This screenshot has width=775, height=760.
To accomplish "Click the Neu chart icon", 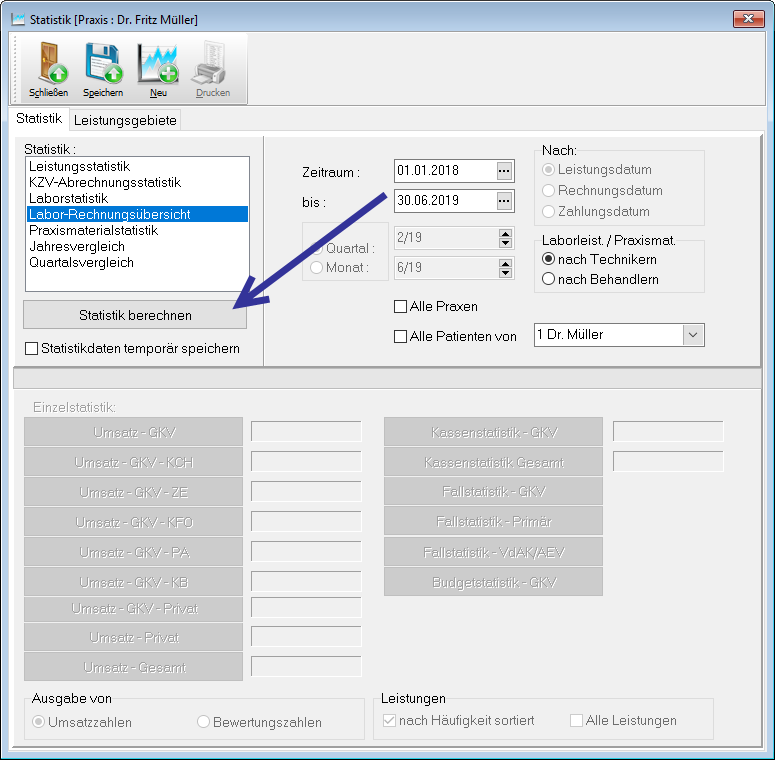I will [x=158, y=63].
